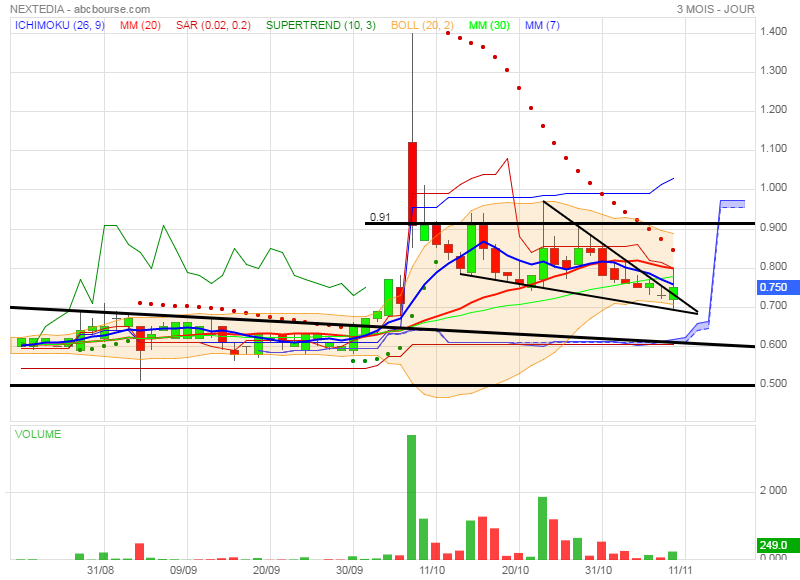Click the 1.400 price axis label
The image size is (800, 580).
pos(773,31)
